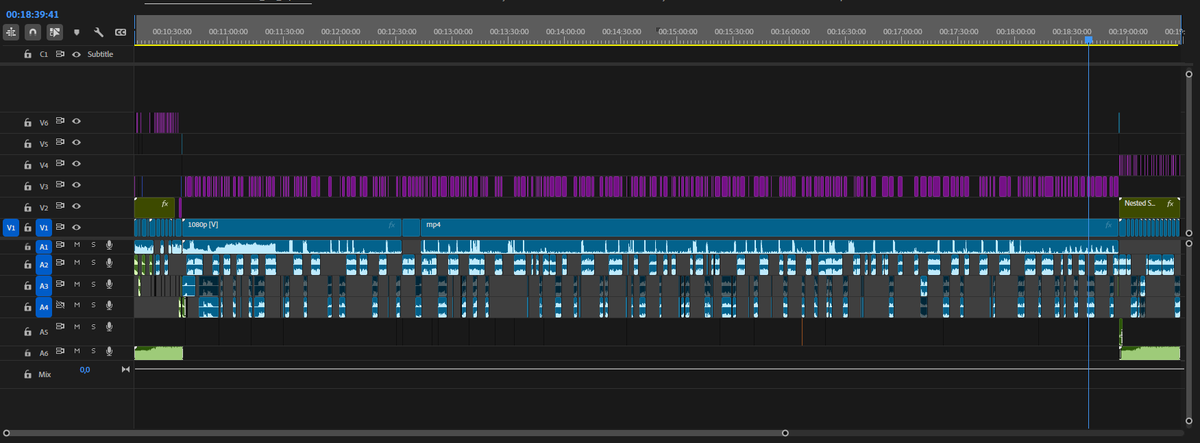Toggle lock on video track V6
Screen dimensions: 1200x443
pyautogui.click(x=28, y=122)
